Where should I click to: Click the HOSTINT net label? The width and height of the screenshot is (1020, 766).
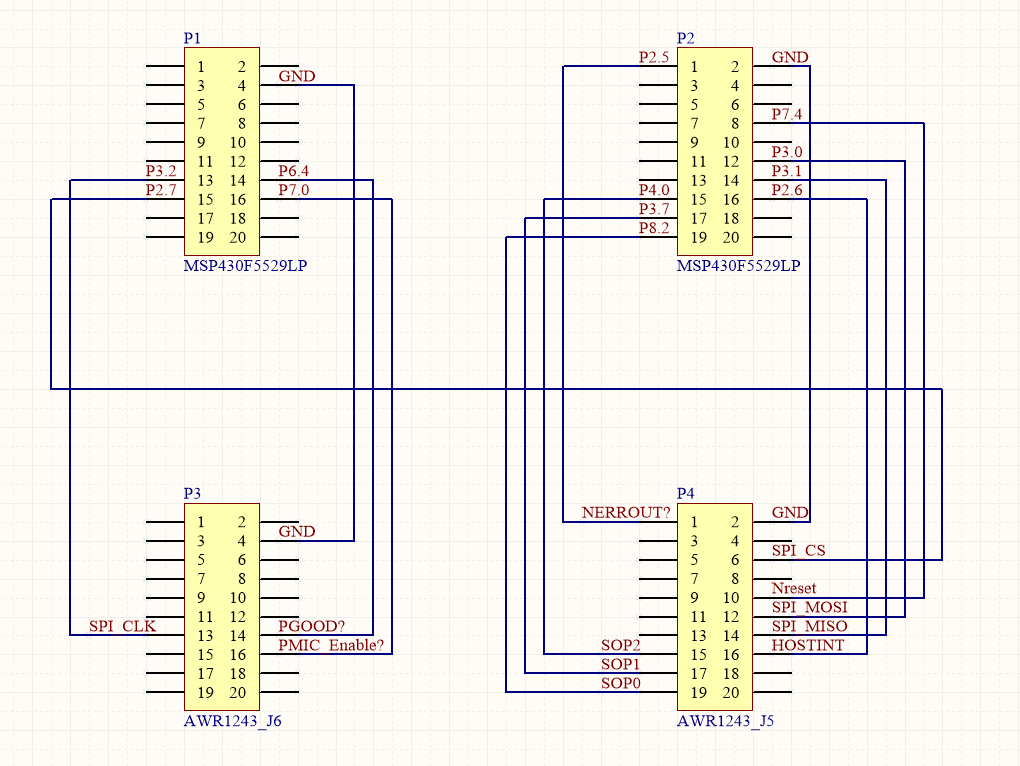tap(808, 645)
